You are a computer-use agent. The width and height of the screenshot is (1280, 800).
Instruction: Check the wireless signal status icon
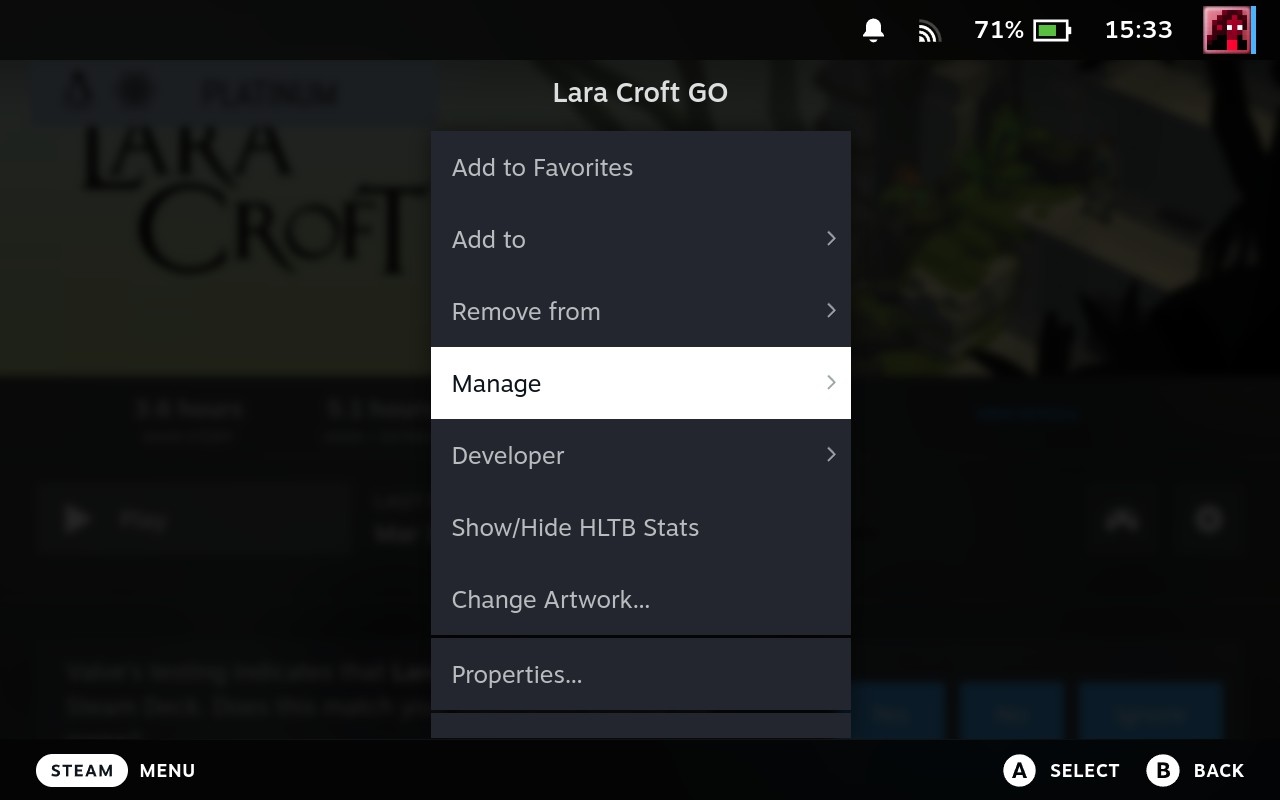[x=930, y=32]
